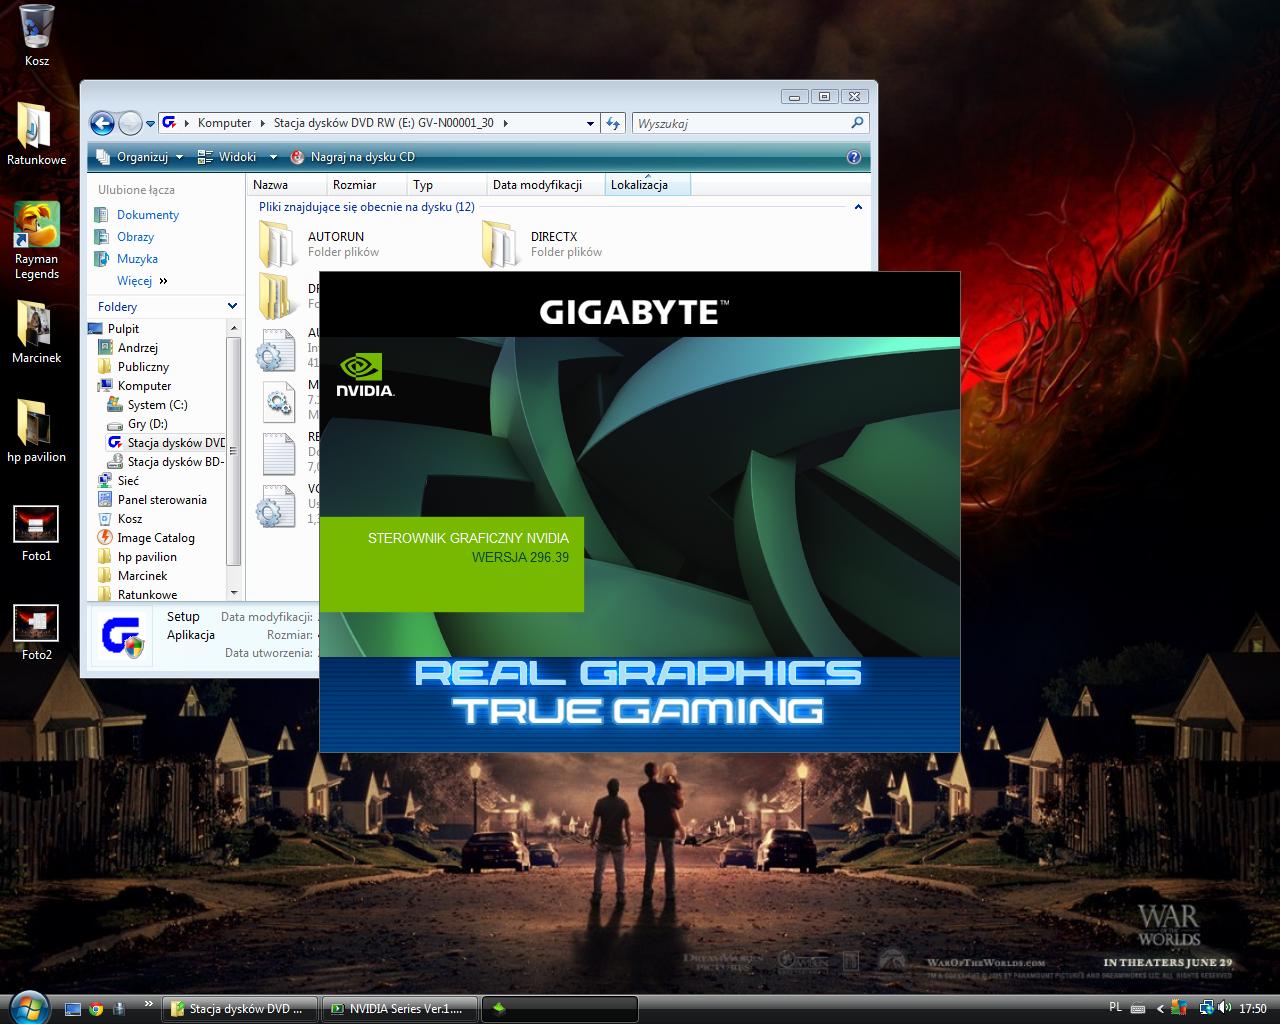The image size is (1280, 1024).
Task: Show hidden tray icons with the arrow
Action: pos(1160,1008)
